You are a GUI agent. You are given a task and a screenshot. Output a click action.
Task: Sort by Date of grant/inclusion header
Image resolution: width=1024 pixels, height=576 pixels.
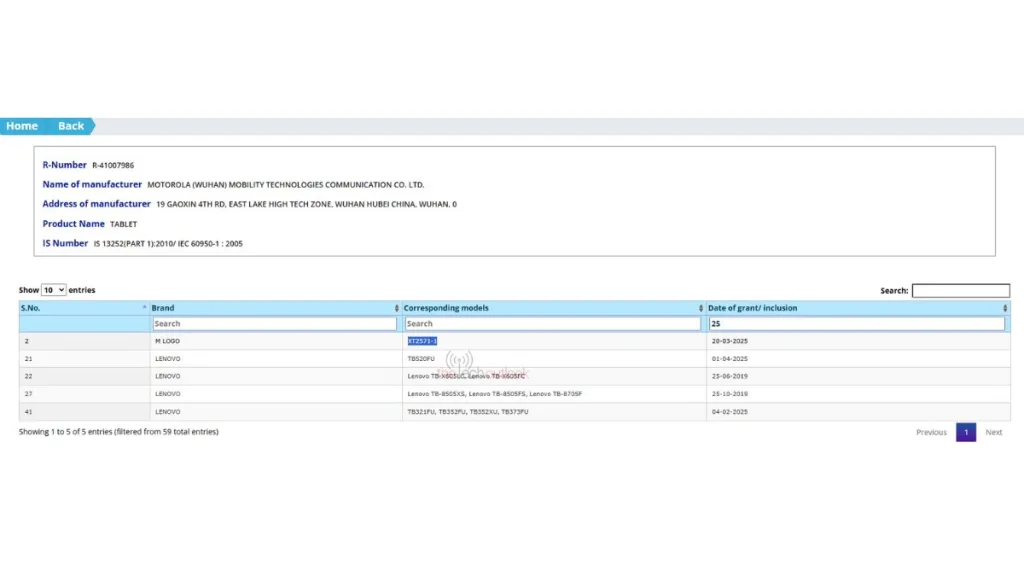pyautogui.click(x=858, y=308)
